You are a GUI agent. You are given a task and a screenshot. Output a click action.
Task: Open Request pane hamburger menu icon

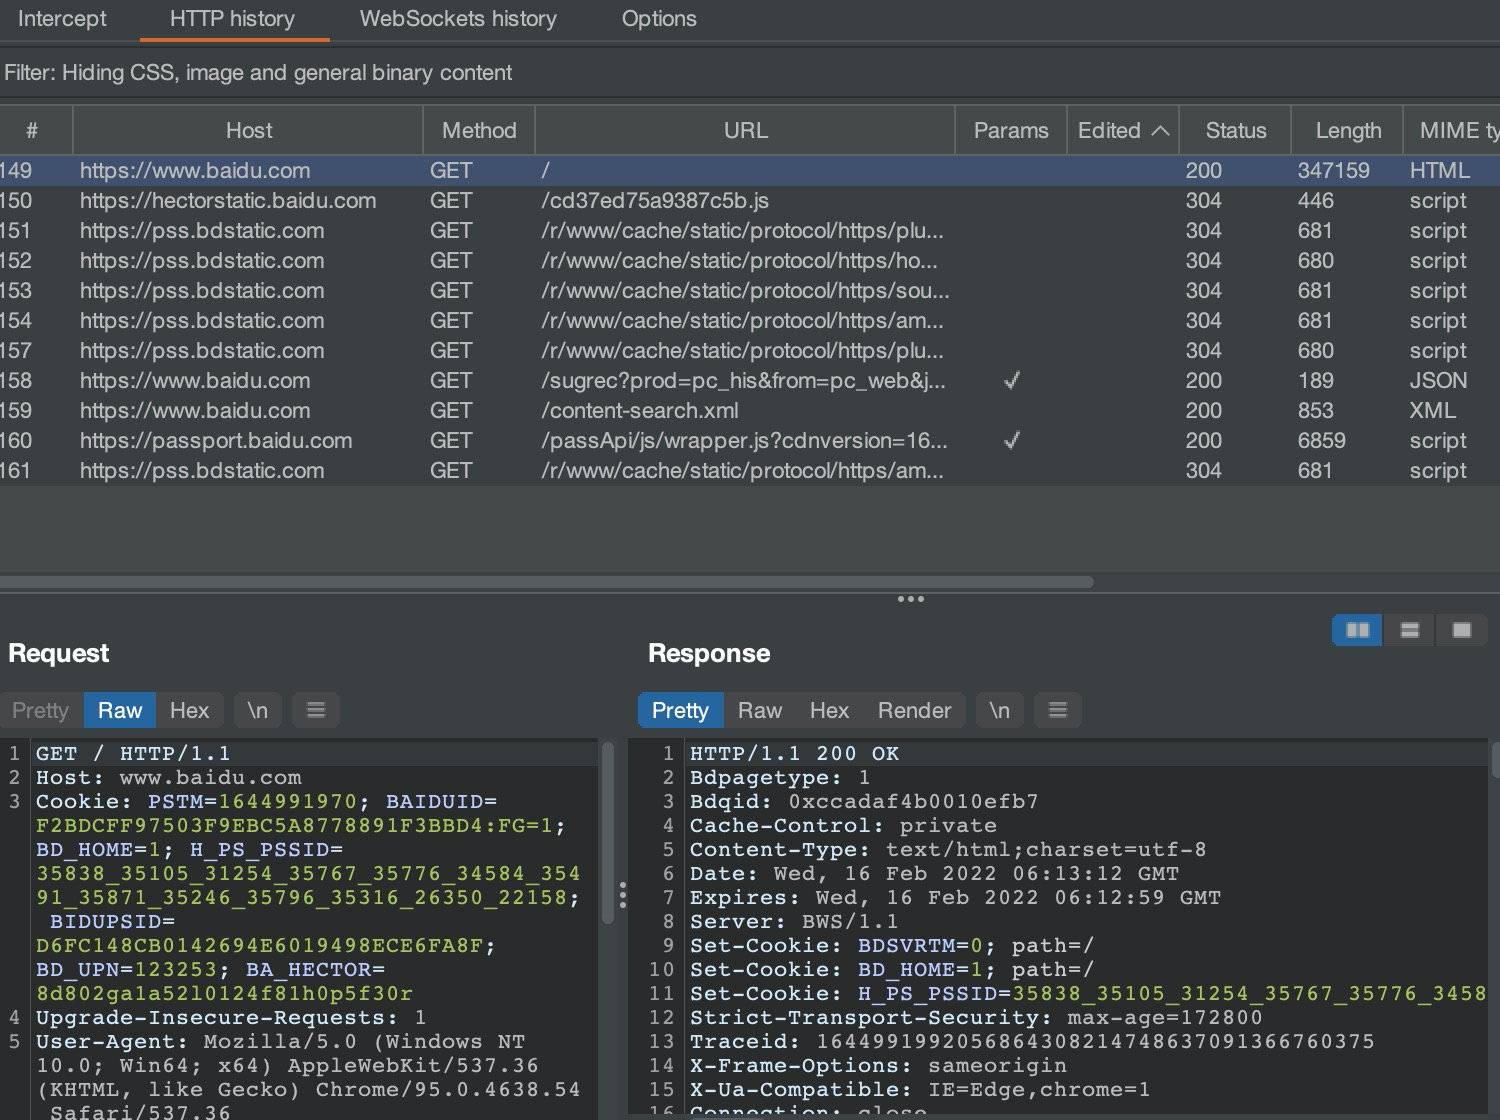316,710
